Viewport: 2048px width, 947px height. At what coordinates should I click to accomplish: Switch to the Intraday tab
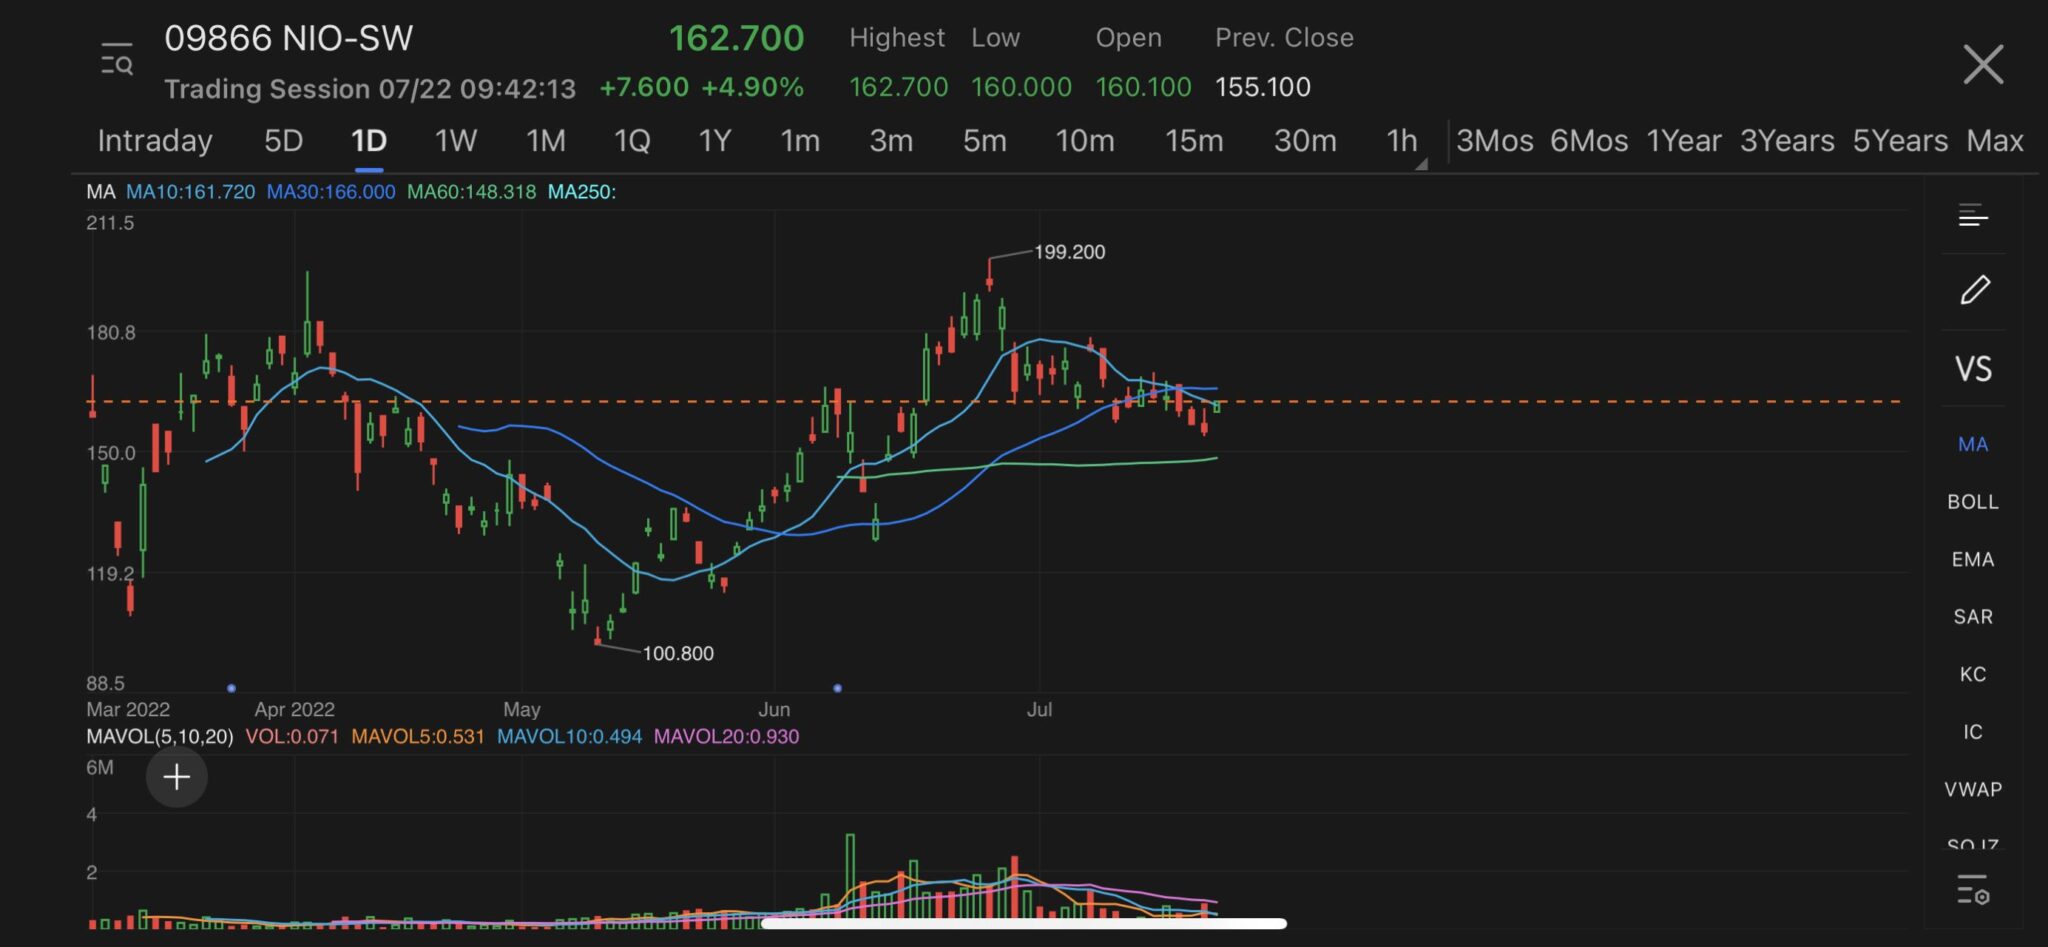click(x=155, y=141)
